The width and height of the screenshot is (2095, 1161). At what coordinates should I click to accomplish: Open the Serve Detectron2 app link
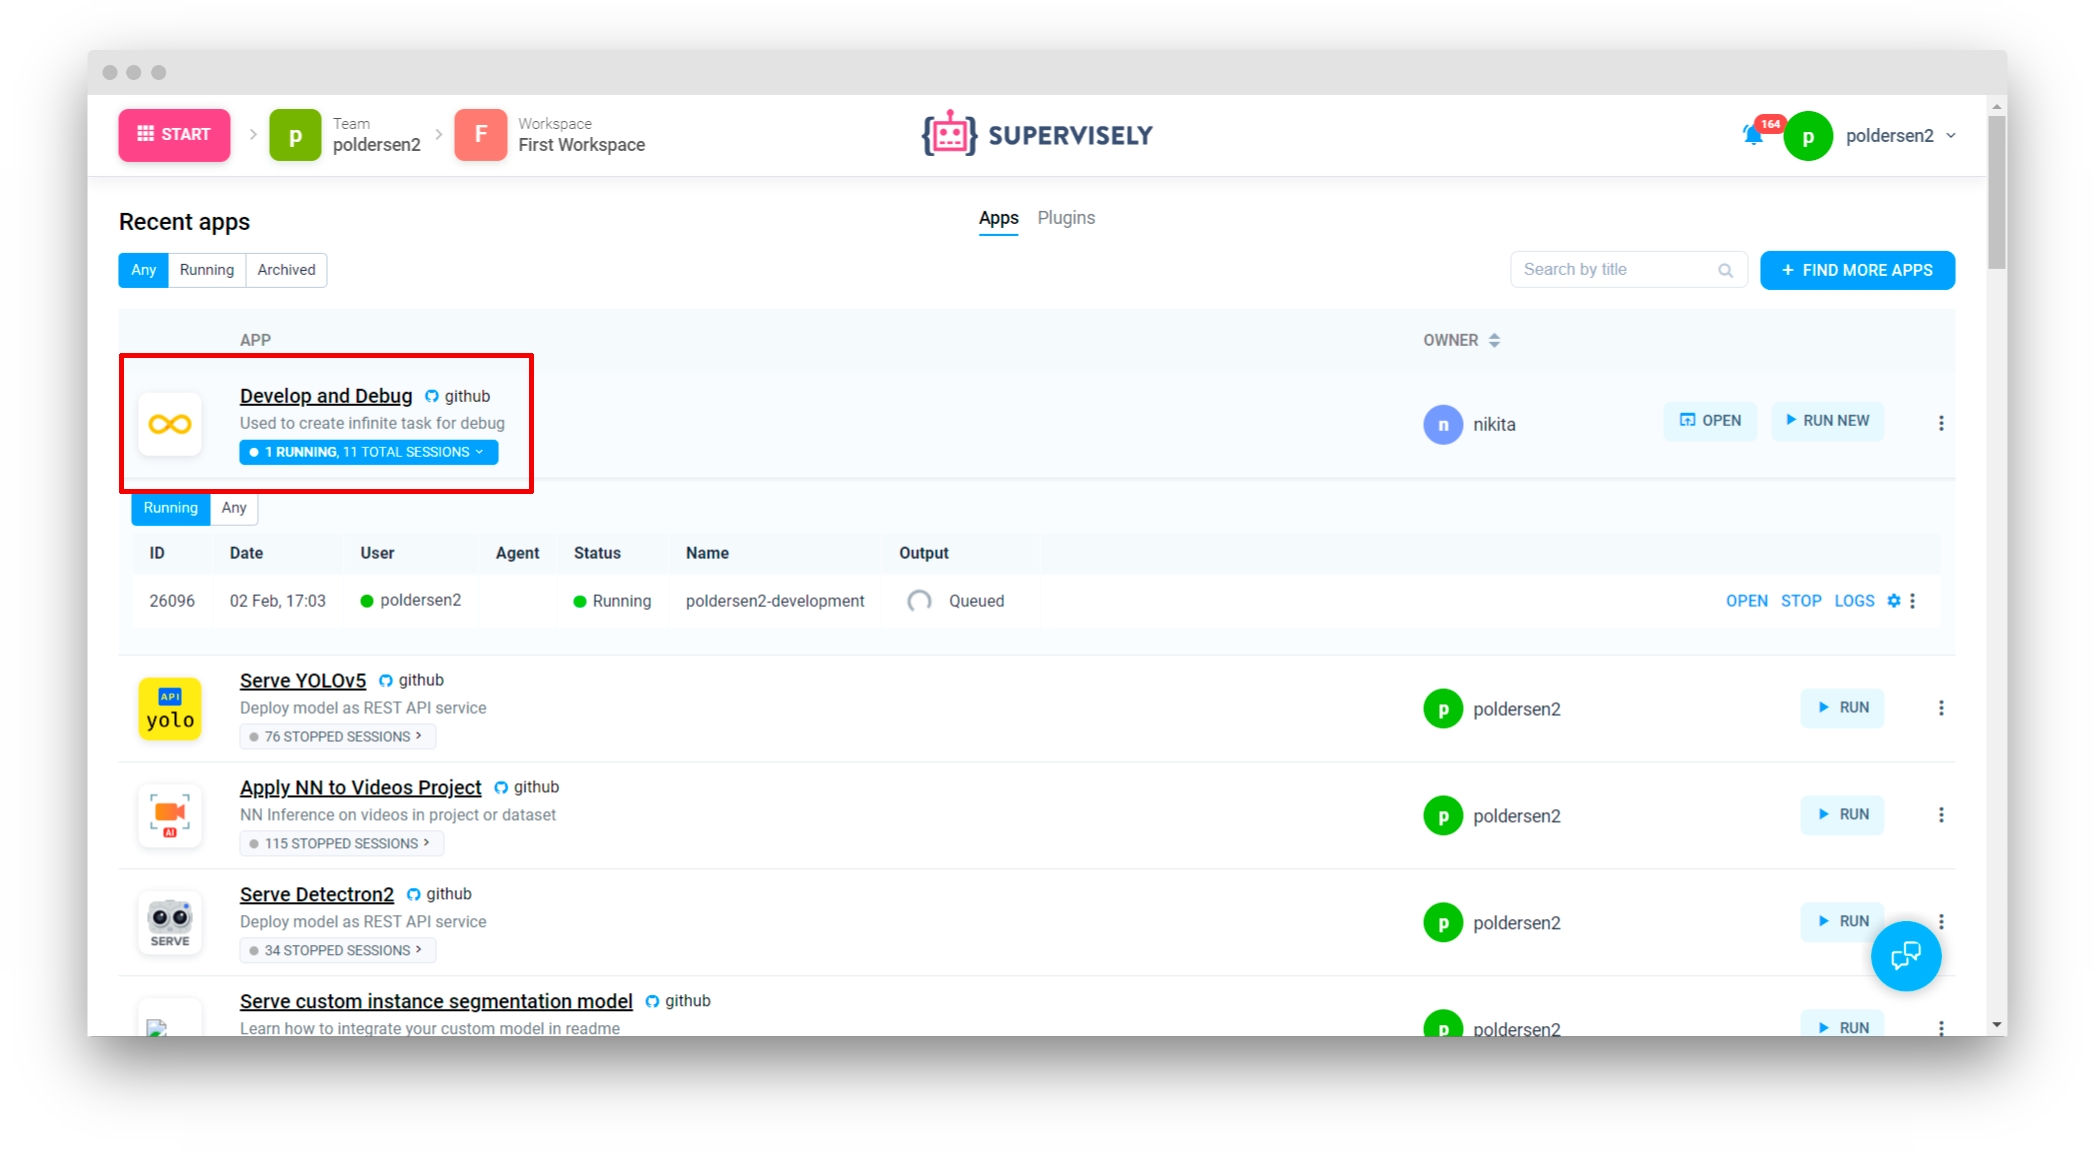[317, 895]
